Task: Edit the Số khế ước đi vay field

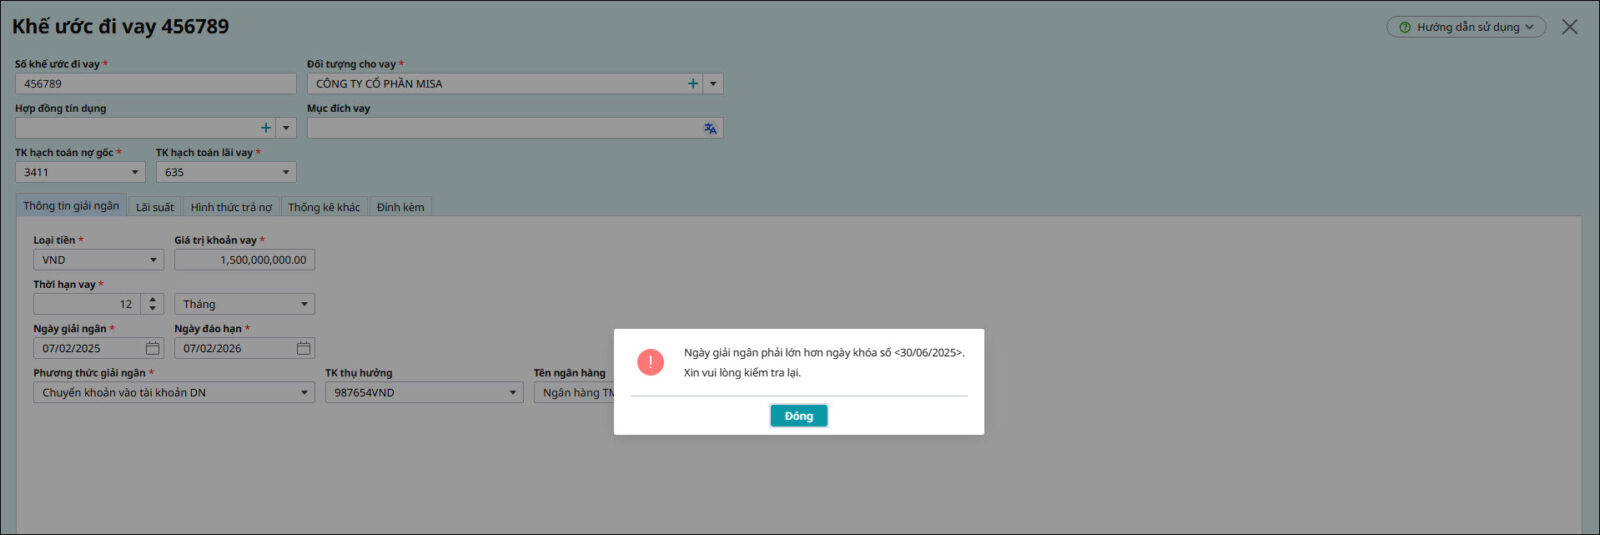Action: click(155, 84)
